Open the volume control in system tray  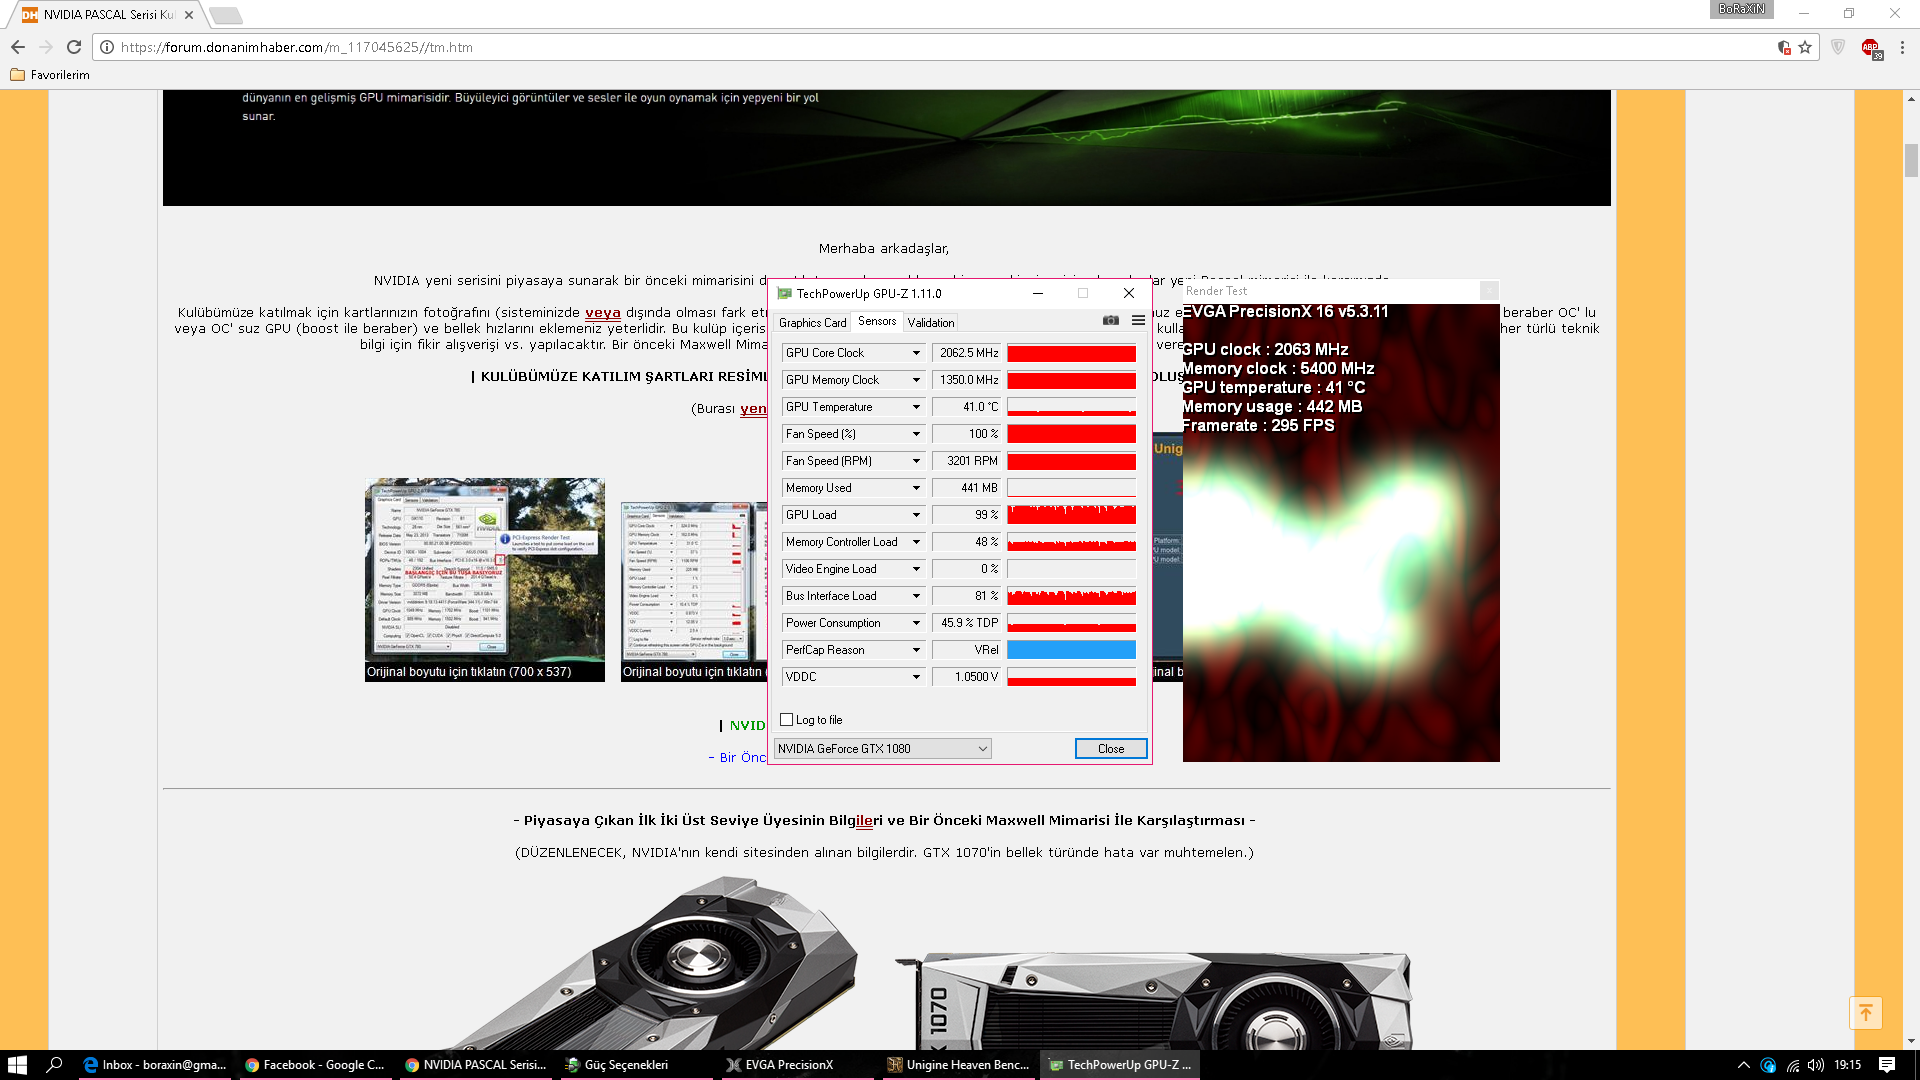coord(1816,1065)
